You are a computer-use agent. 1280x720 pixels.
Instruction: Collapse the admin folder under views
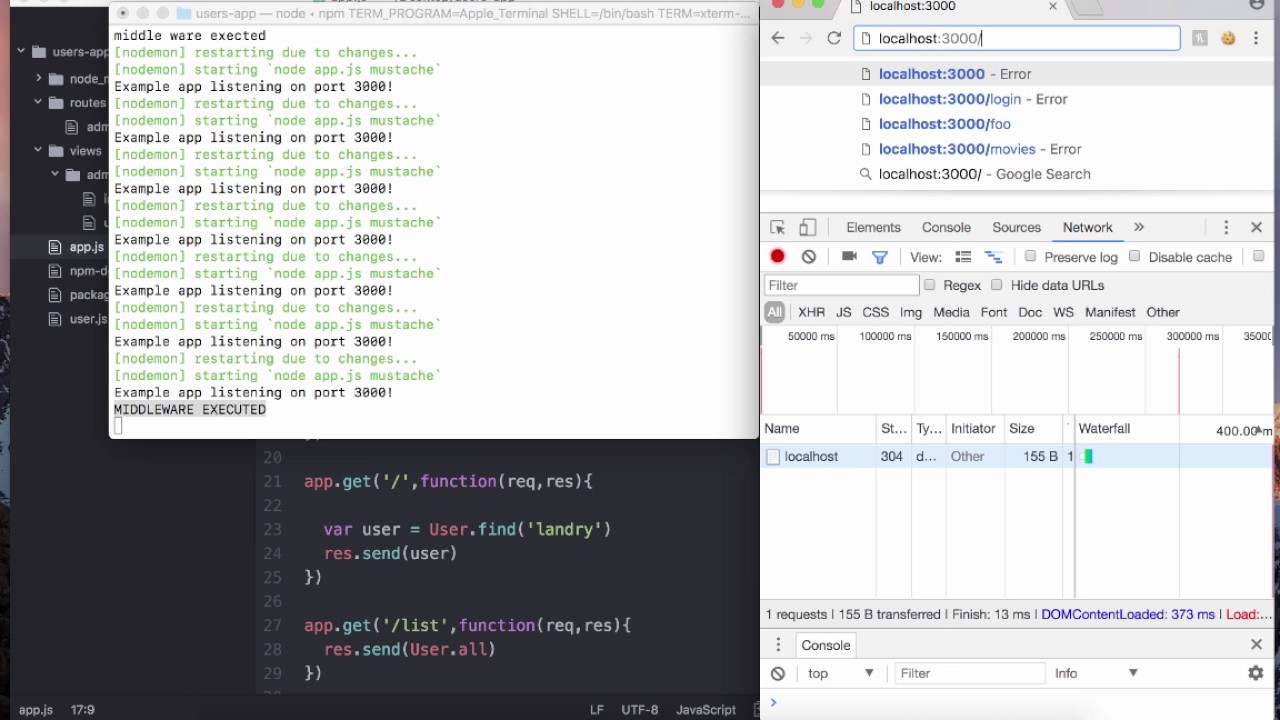pos(55,175)
